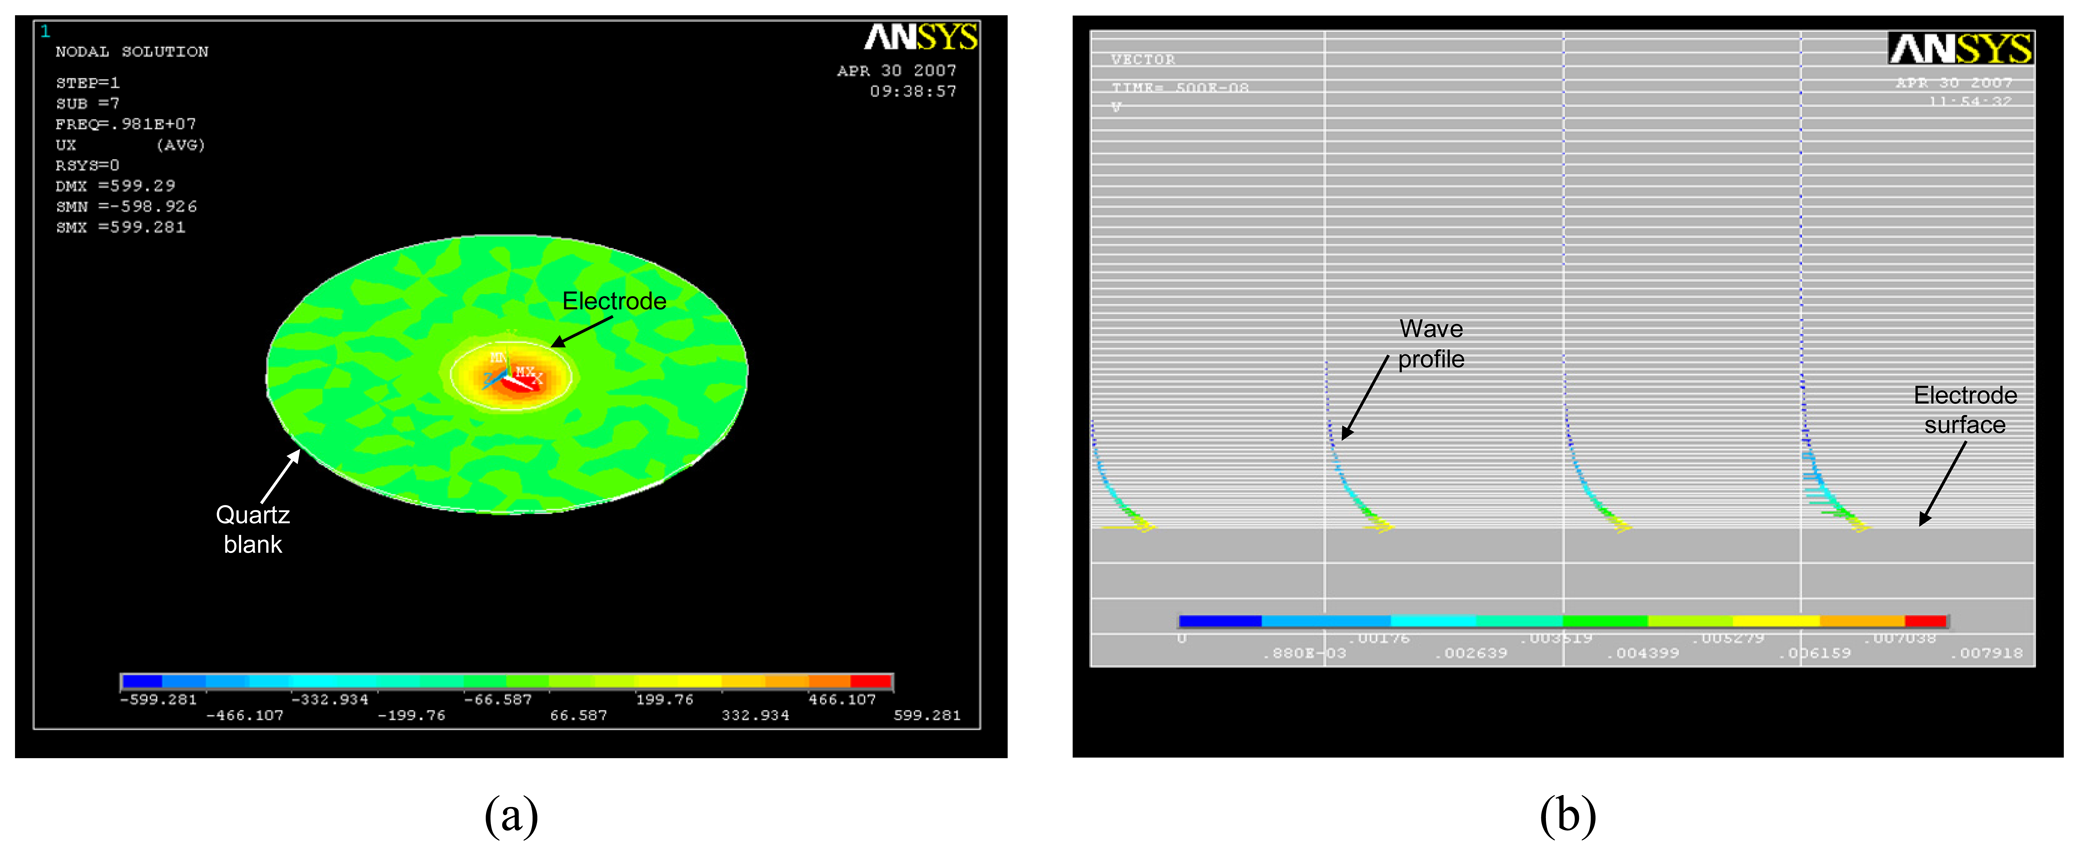
Task: Click the DMX =599.29 value
Action: tap(115, 186)
